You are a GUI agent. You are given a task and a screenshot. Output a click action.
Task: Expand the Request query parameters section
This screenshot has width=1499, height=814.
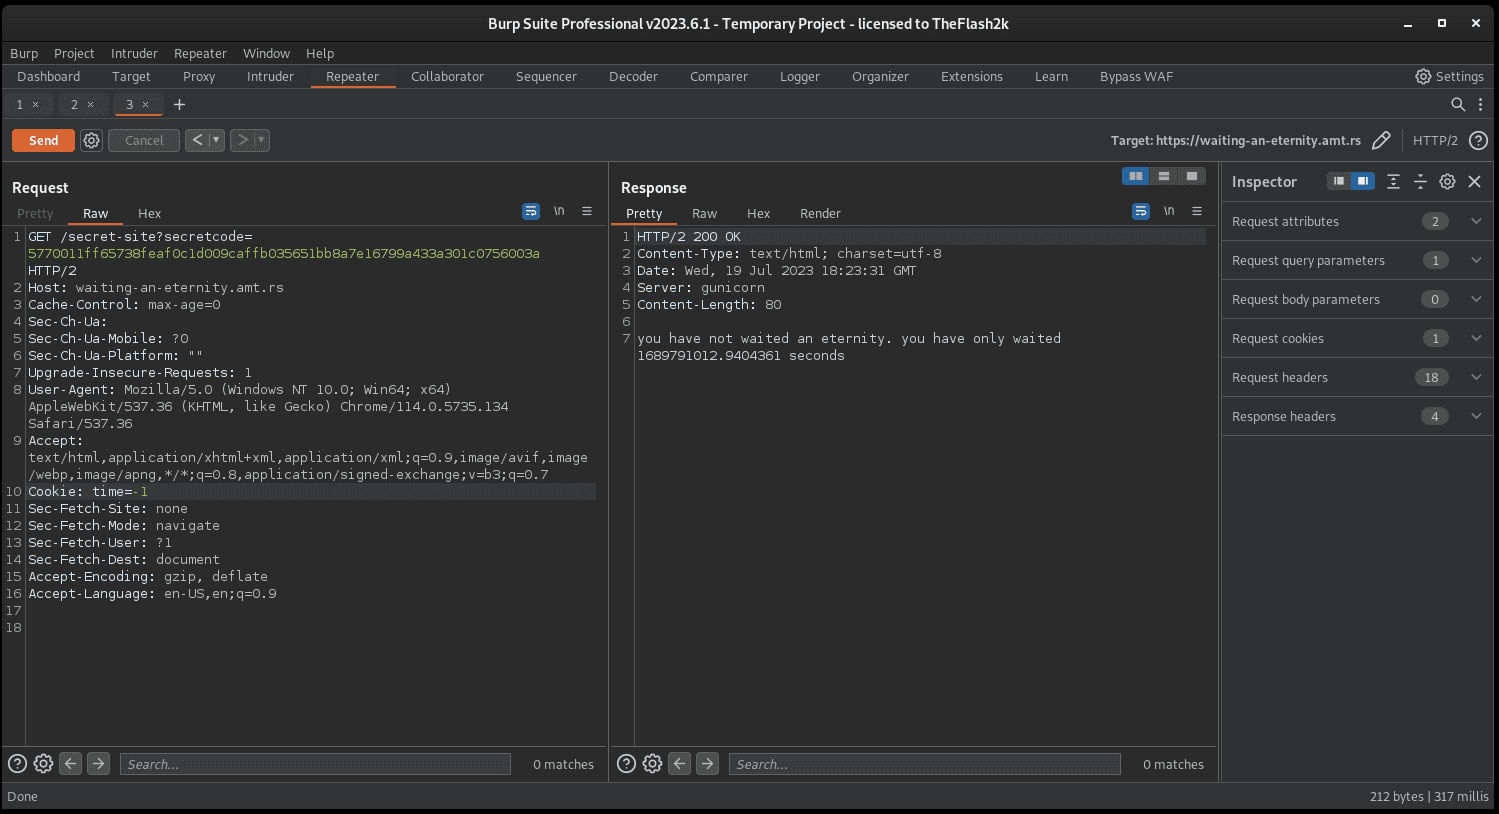pos(1475,260)
